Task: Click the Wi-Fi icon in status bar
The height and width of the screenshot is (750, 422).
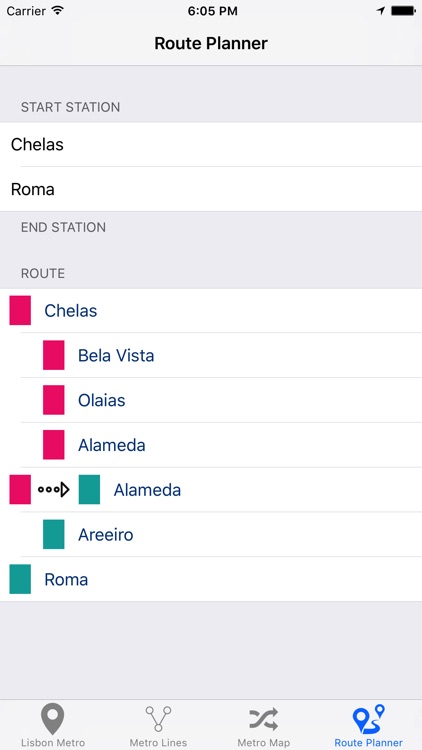Action: coord(58,11)
